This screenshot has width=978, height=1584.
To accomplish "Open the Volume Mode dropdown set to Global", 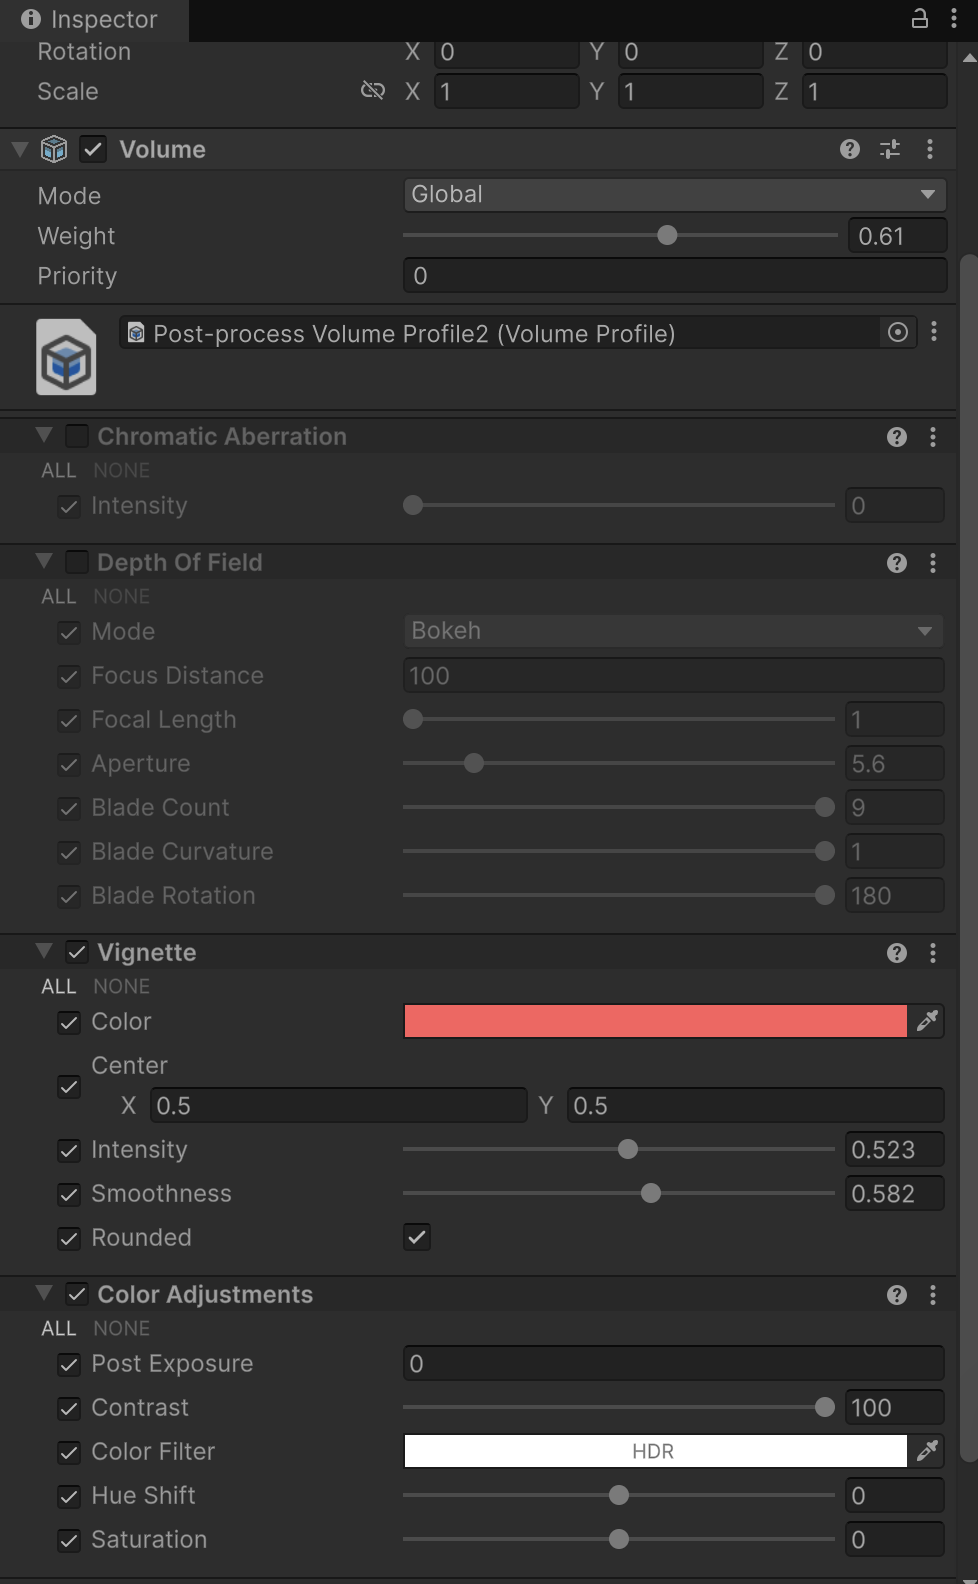I will pos(674,194).
